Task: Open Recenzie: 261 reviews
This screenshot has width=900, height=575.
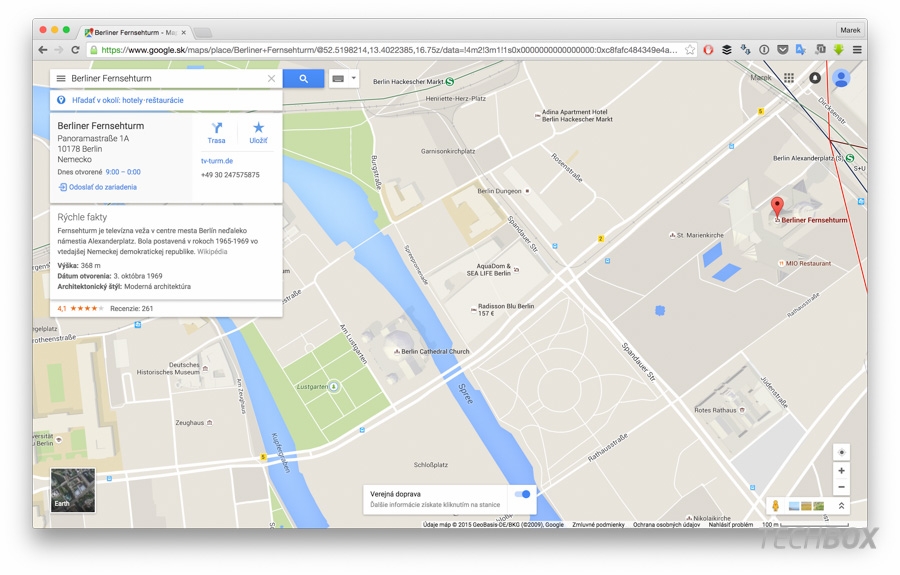Action: click(131, 308)
